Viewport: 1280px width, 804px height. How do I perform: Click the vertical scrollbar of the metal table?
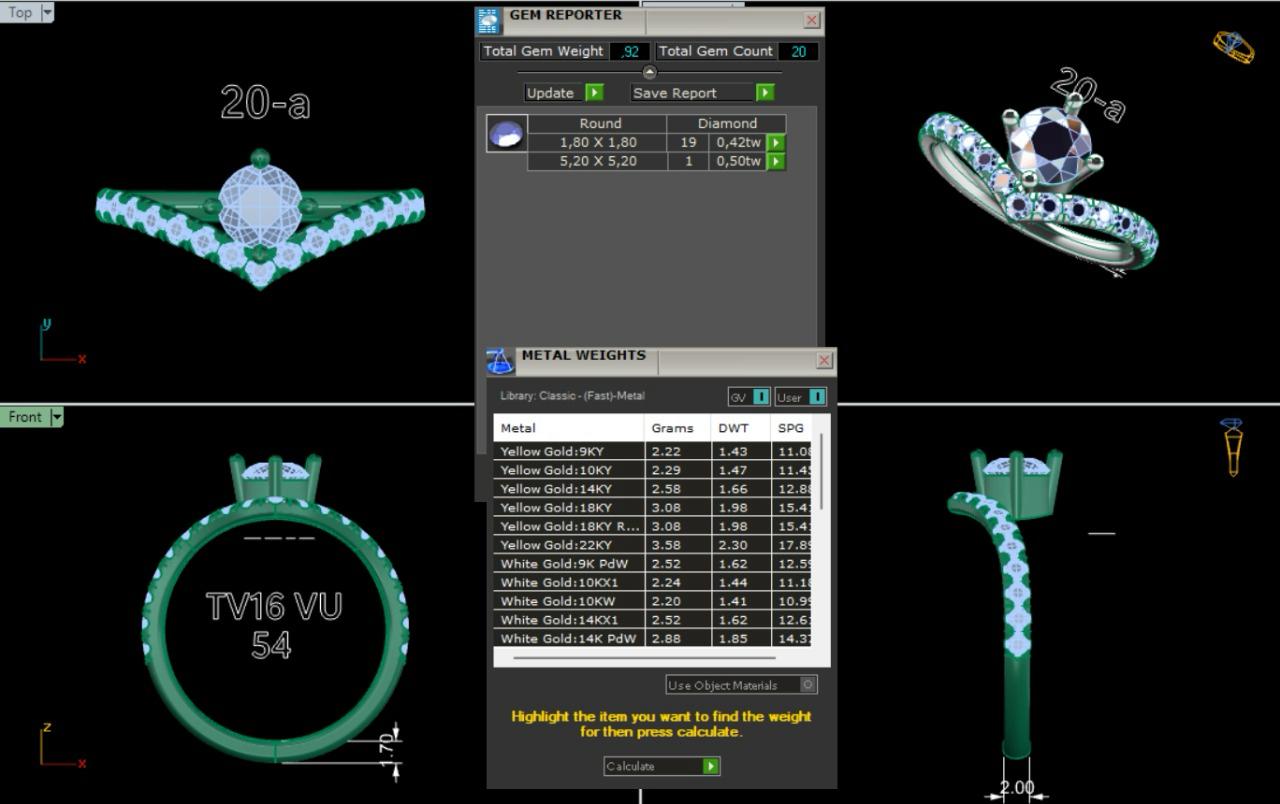pos(822,470)
